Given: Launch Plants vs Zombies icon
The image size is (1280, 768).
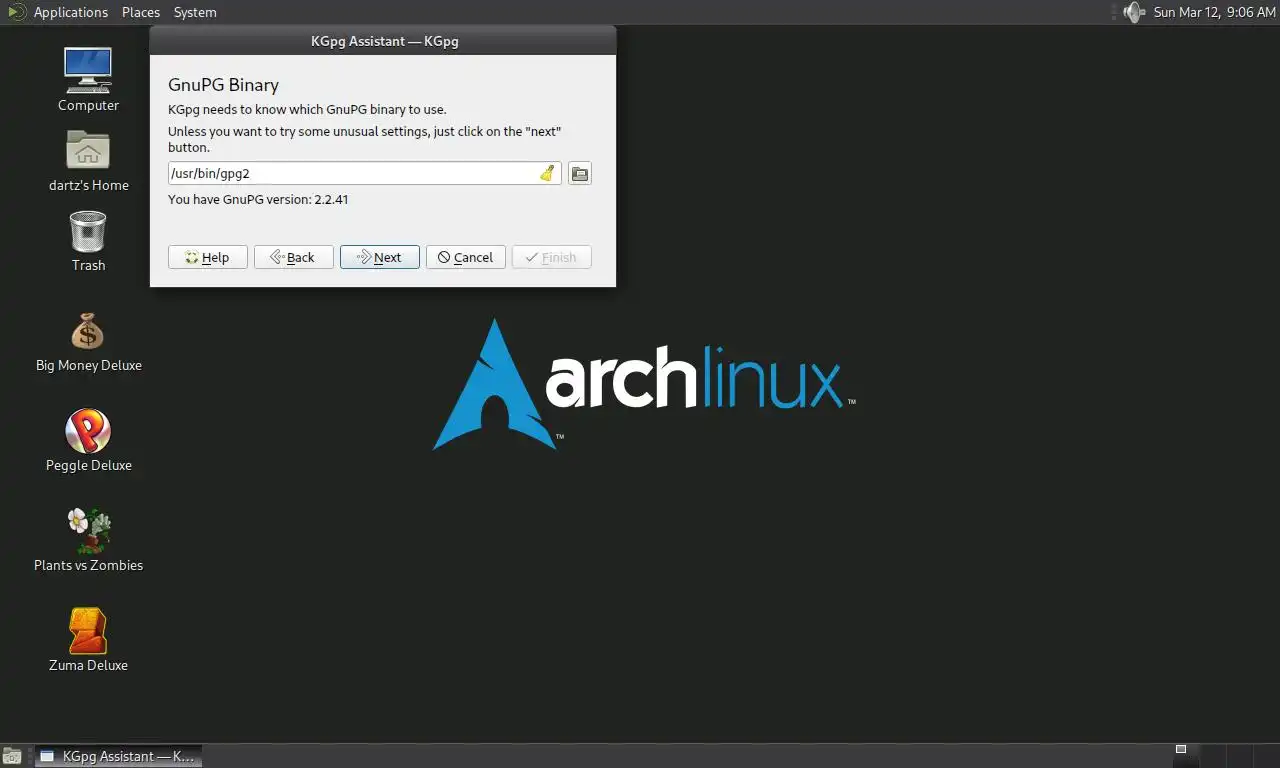Looking at the screenshot, I should (x=88, y=531).
